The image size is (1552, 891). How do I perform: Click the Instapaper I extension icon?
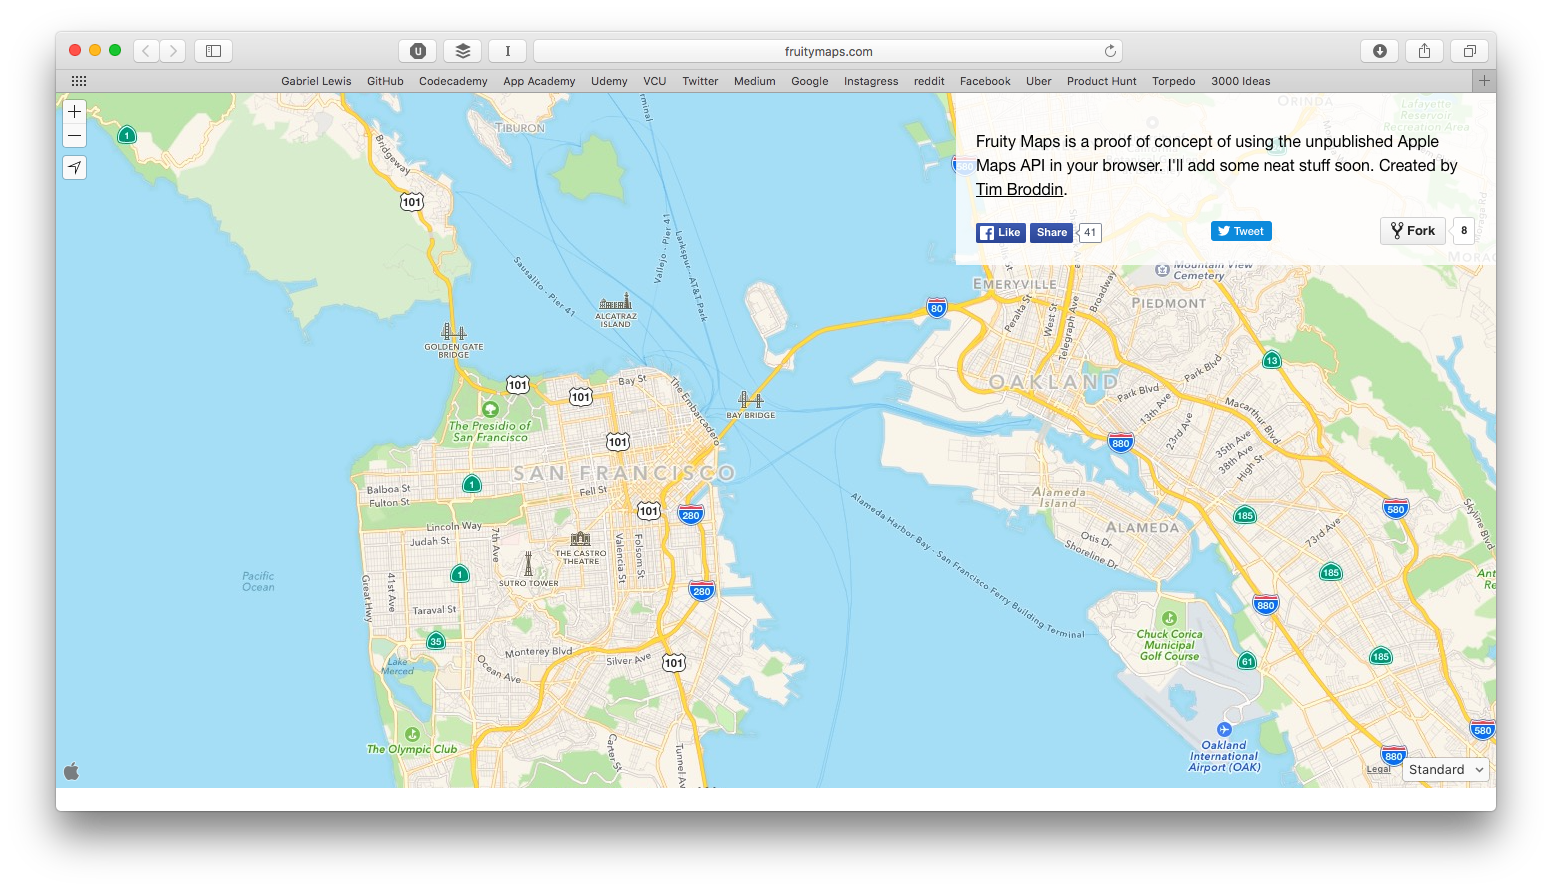(508, 51)
